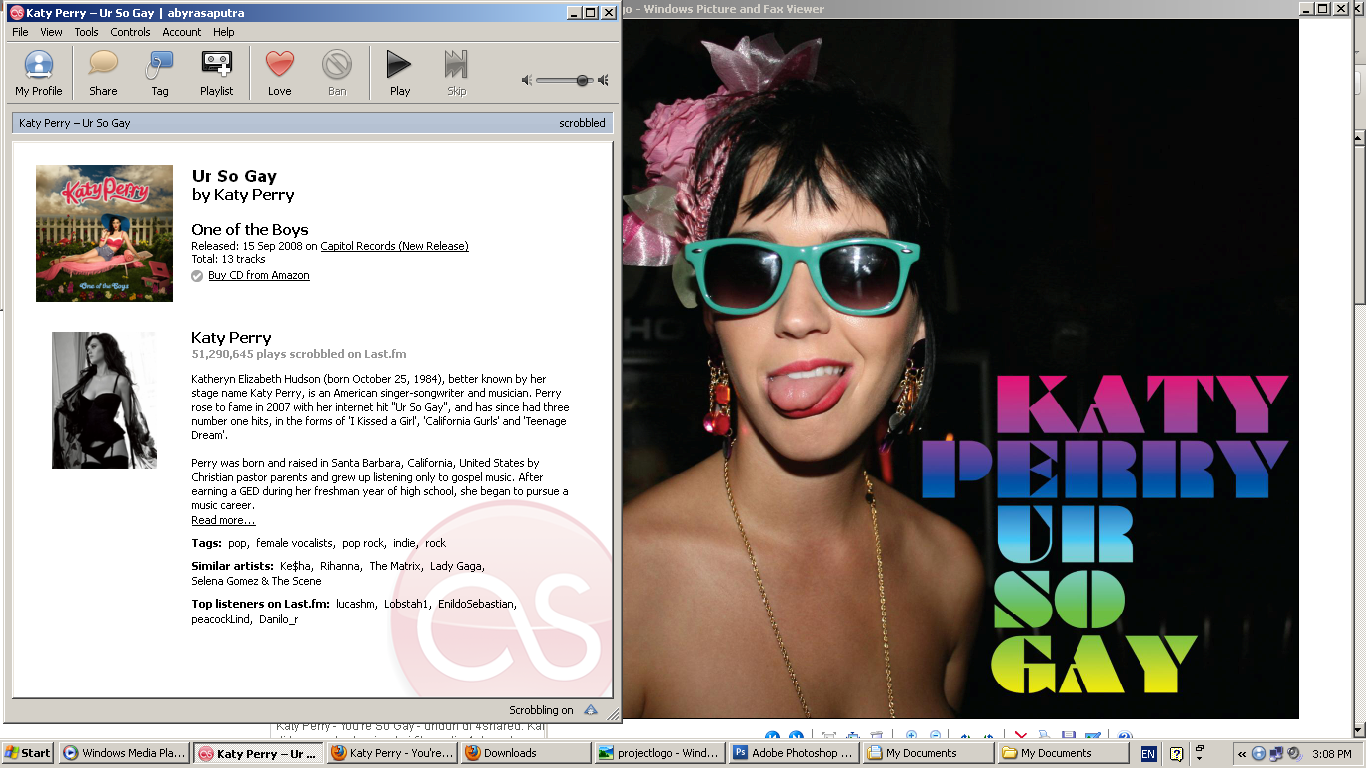
Task: Click Read more… under artist biography
Action: [223, 520]
